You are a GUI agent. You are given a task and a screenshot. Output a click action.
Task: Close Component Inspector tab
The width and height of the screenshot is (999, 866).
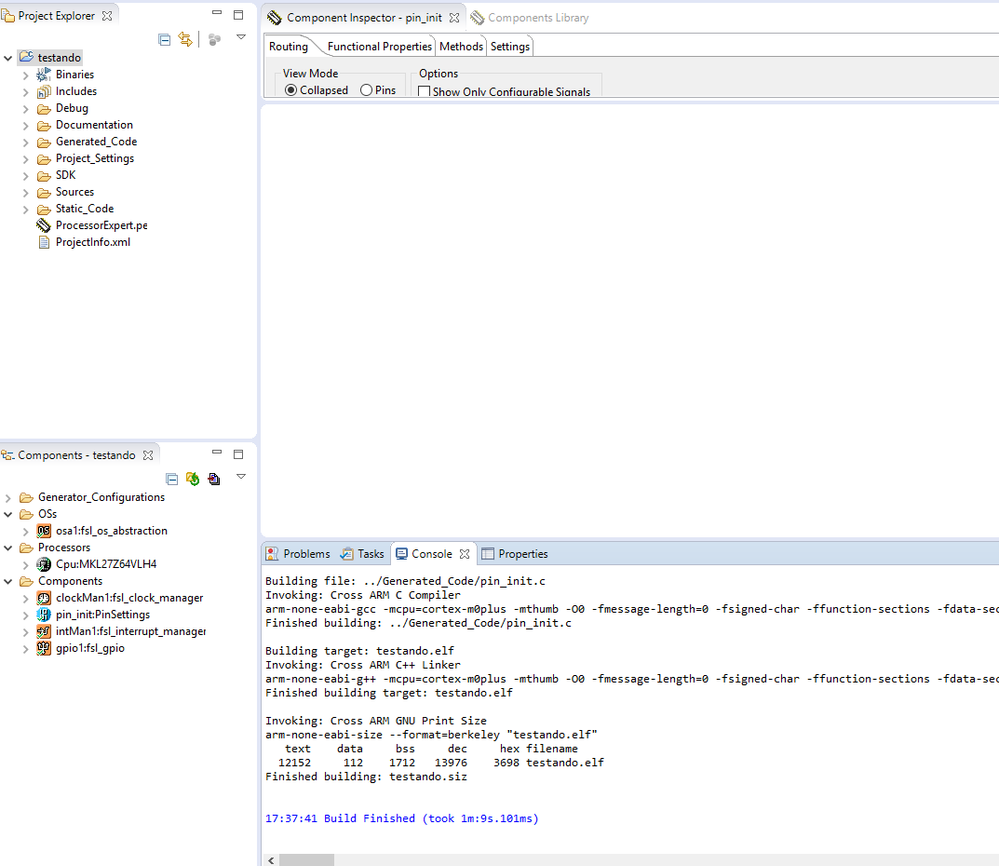(454, 18)
